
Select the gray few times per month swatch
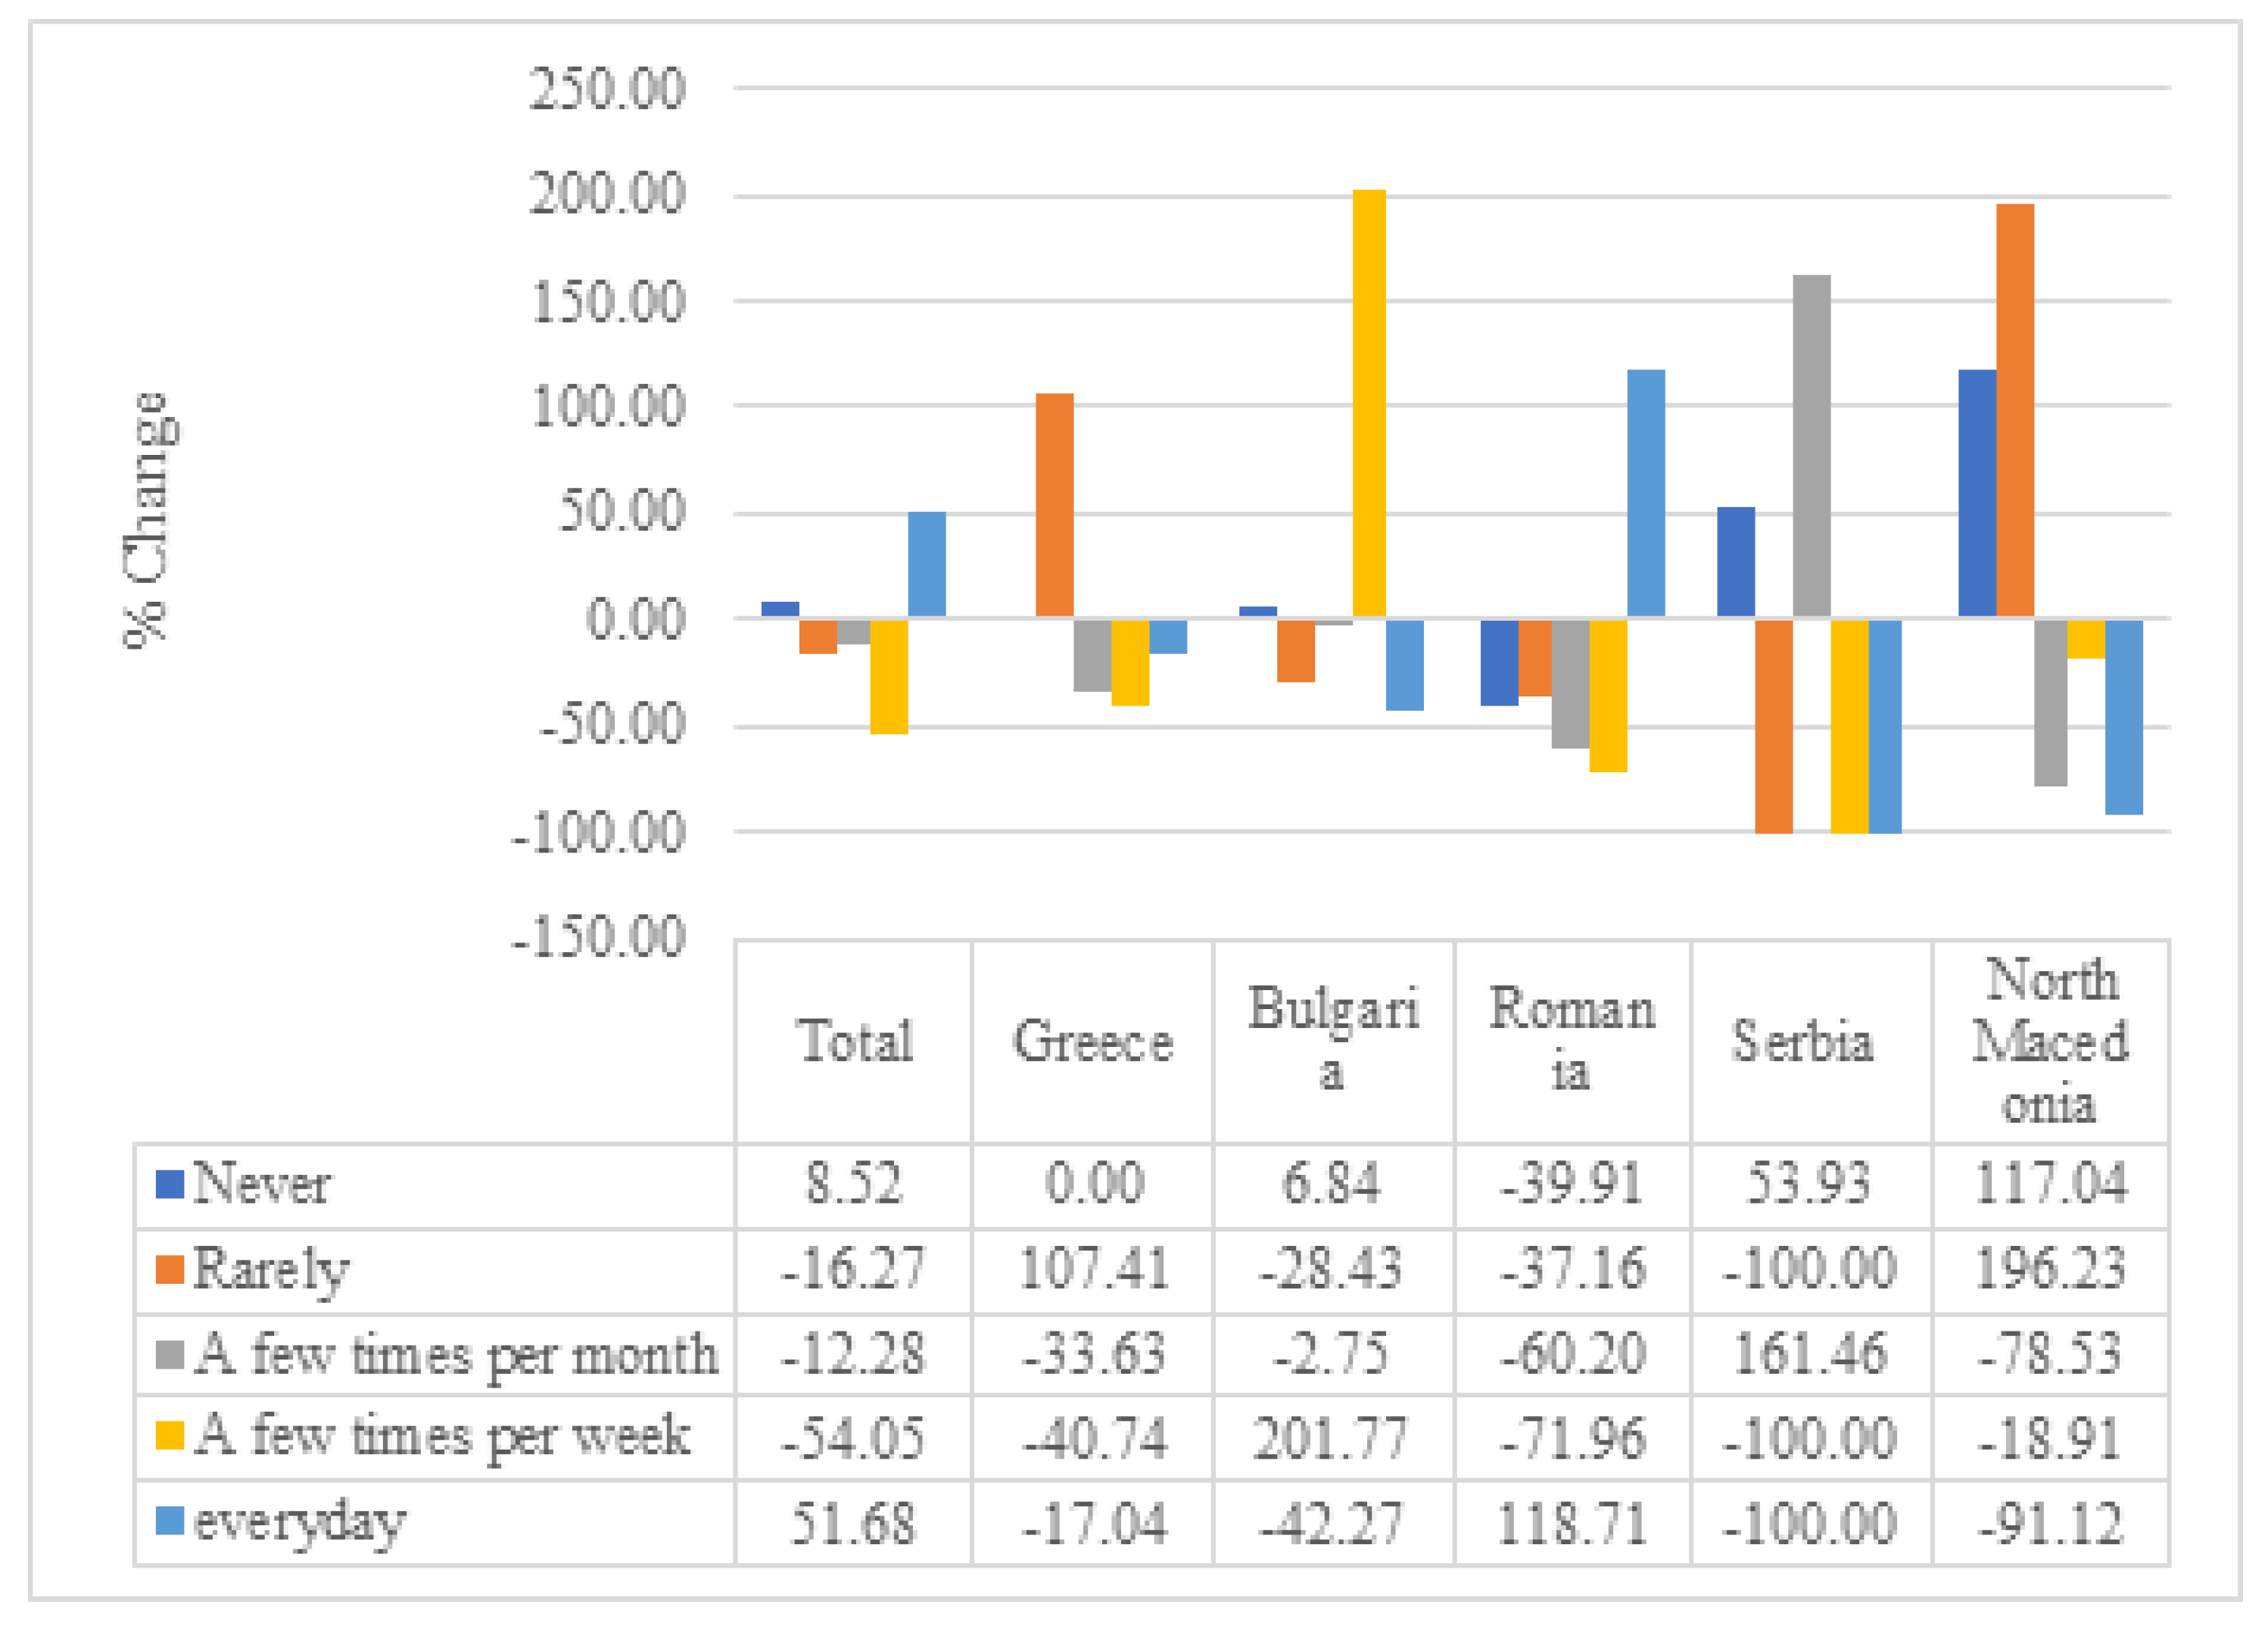click(x=170, y=1355)
